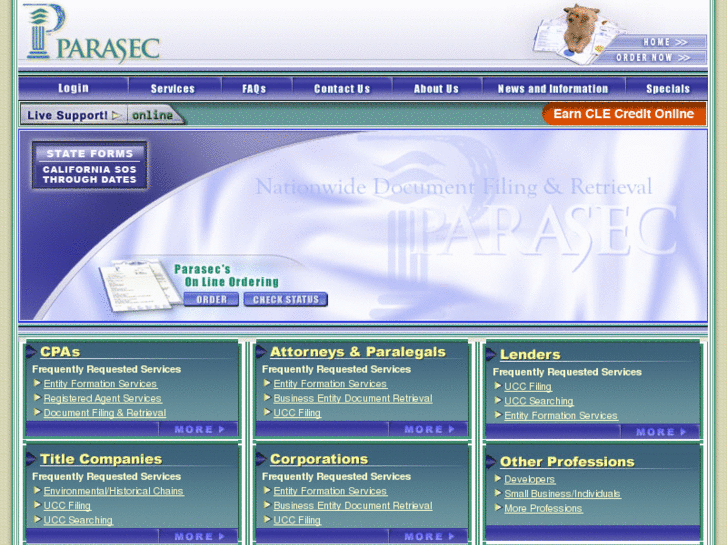This screenshot has width=727, height=545.
Task: Open Entity Formation Services under Attorneys & Paralegals
Action: click(x=330, y=384)
